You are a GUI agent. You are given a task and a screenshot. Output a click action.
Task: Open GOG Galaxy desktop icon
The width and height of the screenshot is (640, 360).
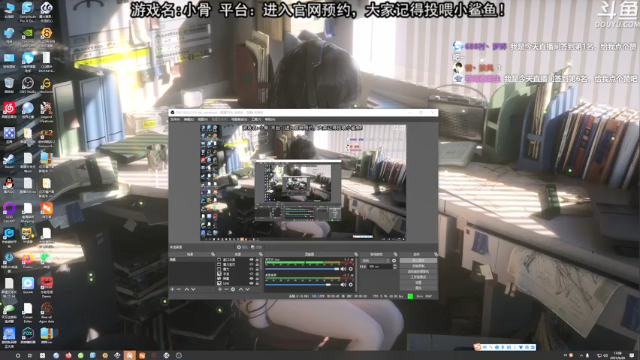[x=9, y=209]
